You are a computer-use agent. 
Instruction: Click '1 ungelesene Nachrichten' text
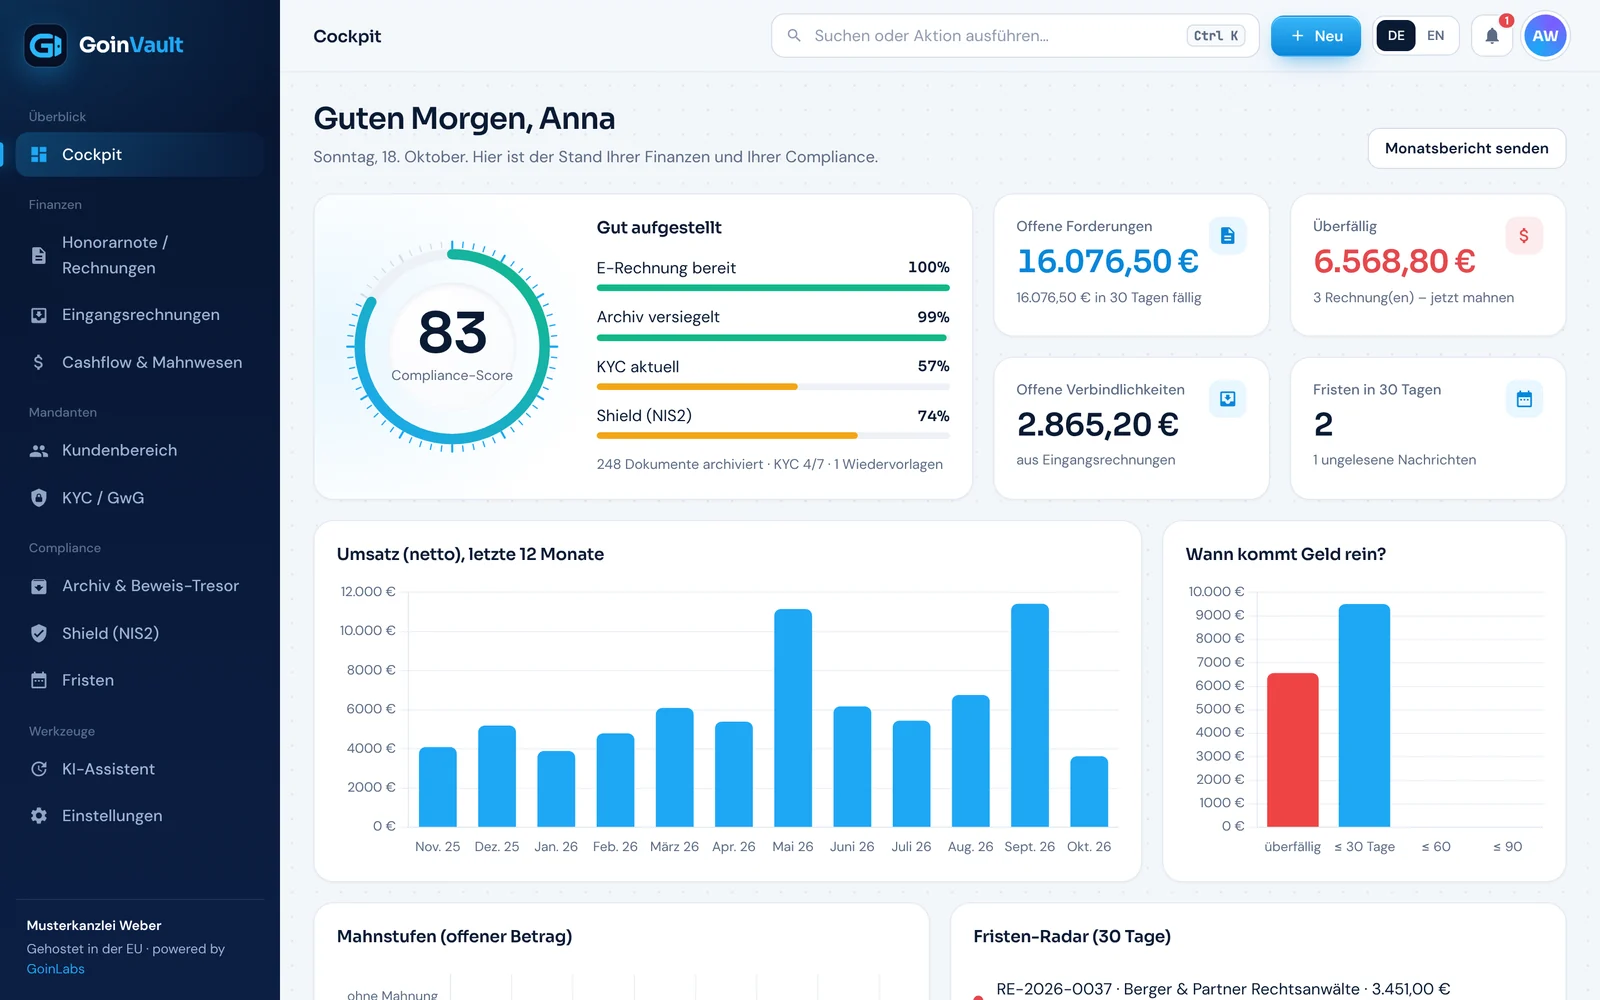(1394, 460)
